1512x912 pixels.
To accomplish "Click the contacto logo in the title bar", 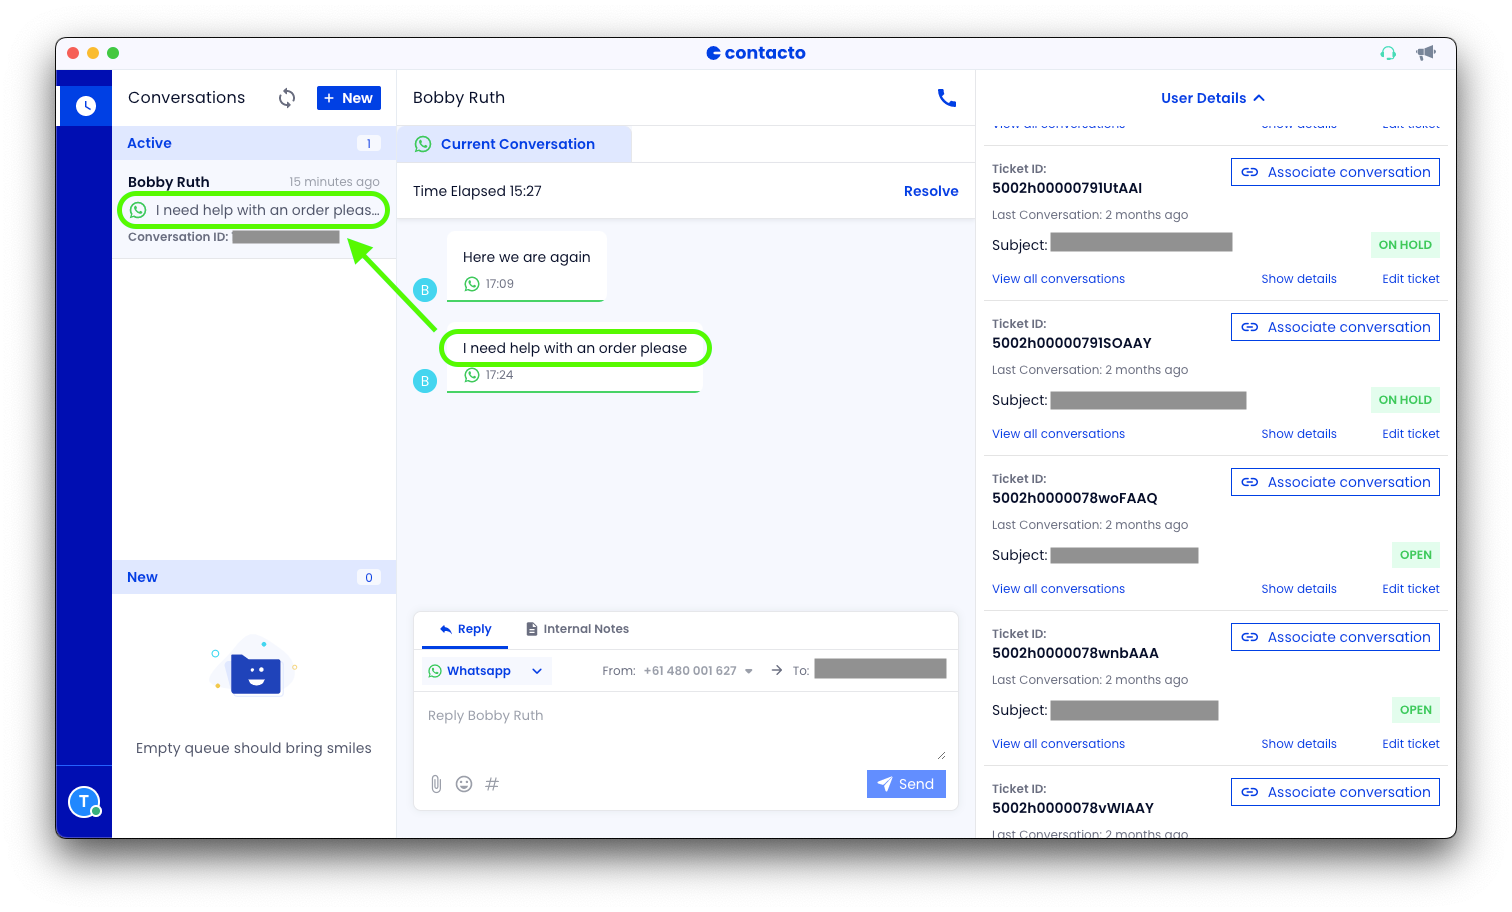I will click(756, 53).
